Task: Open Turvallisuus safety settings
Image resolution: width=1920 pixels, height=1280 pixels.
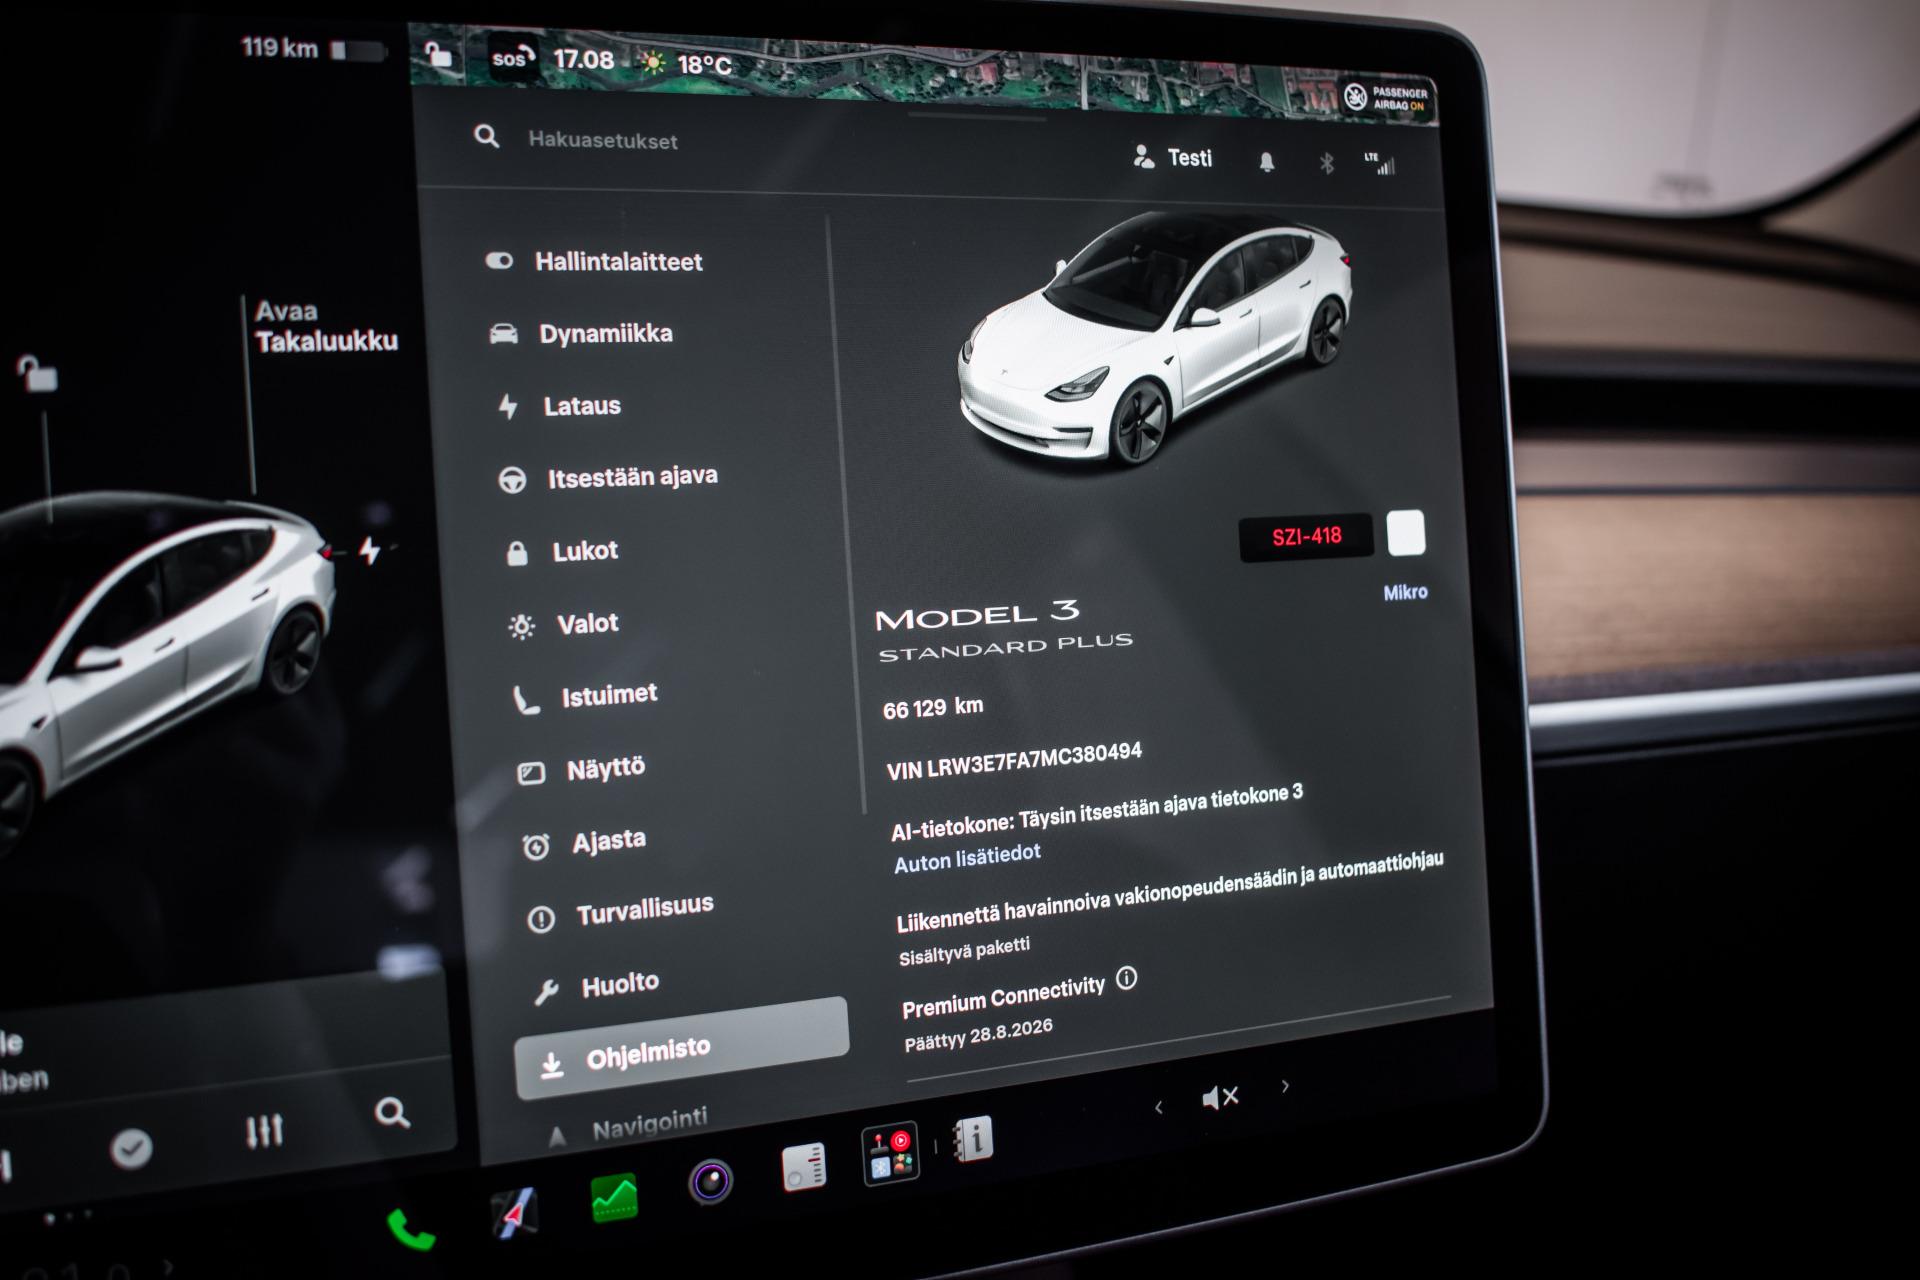Action: pos(620,913)
